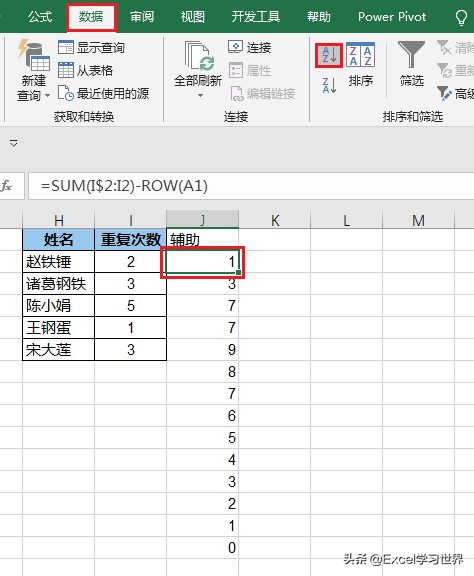Click the 全部刷新 refresh icon
Viewport: 474px width, 576px height.
click(199, 56)
